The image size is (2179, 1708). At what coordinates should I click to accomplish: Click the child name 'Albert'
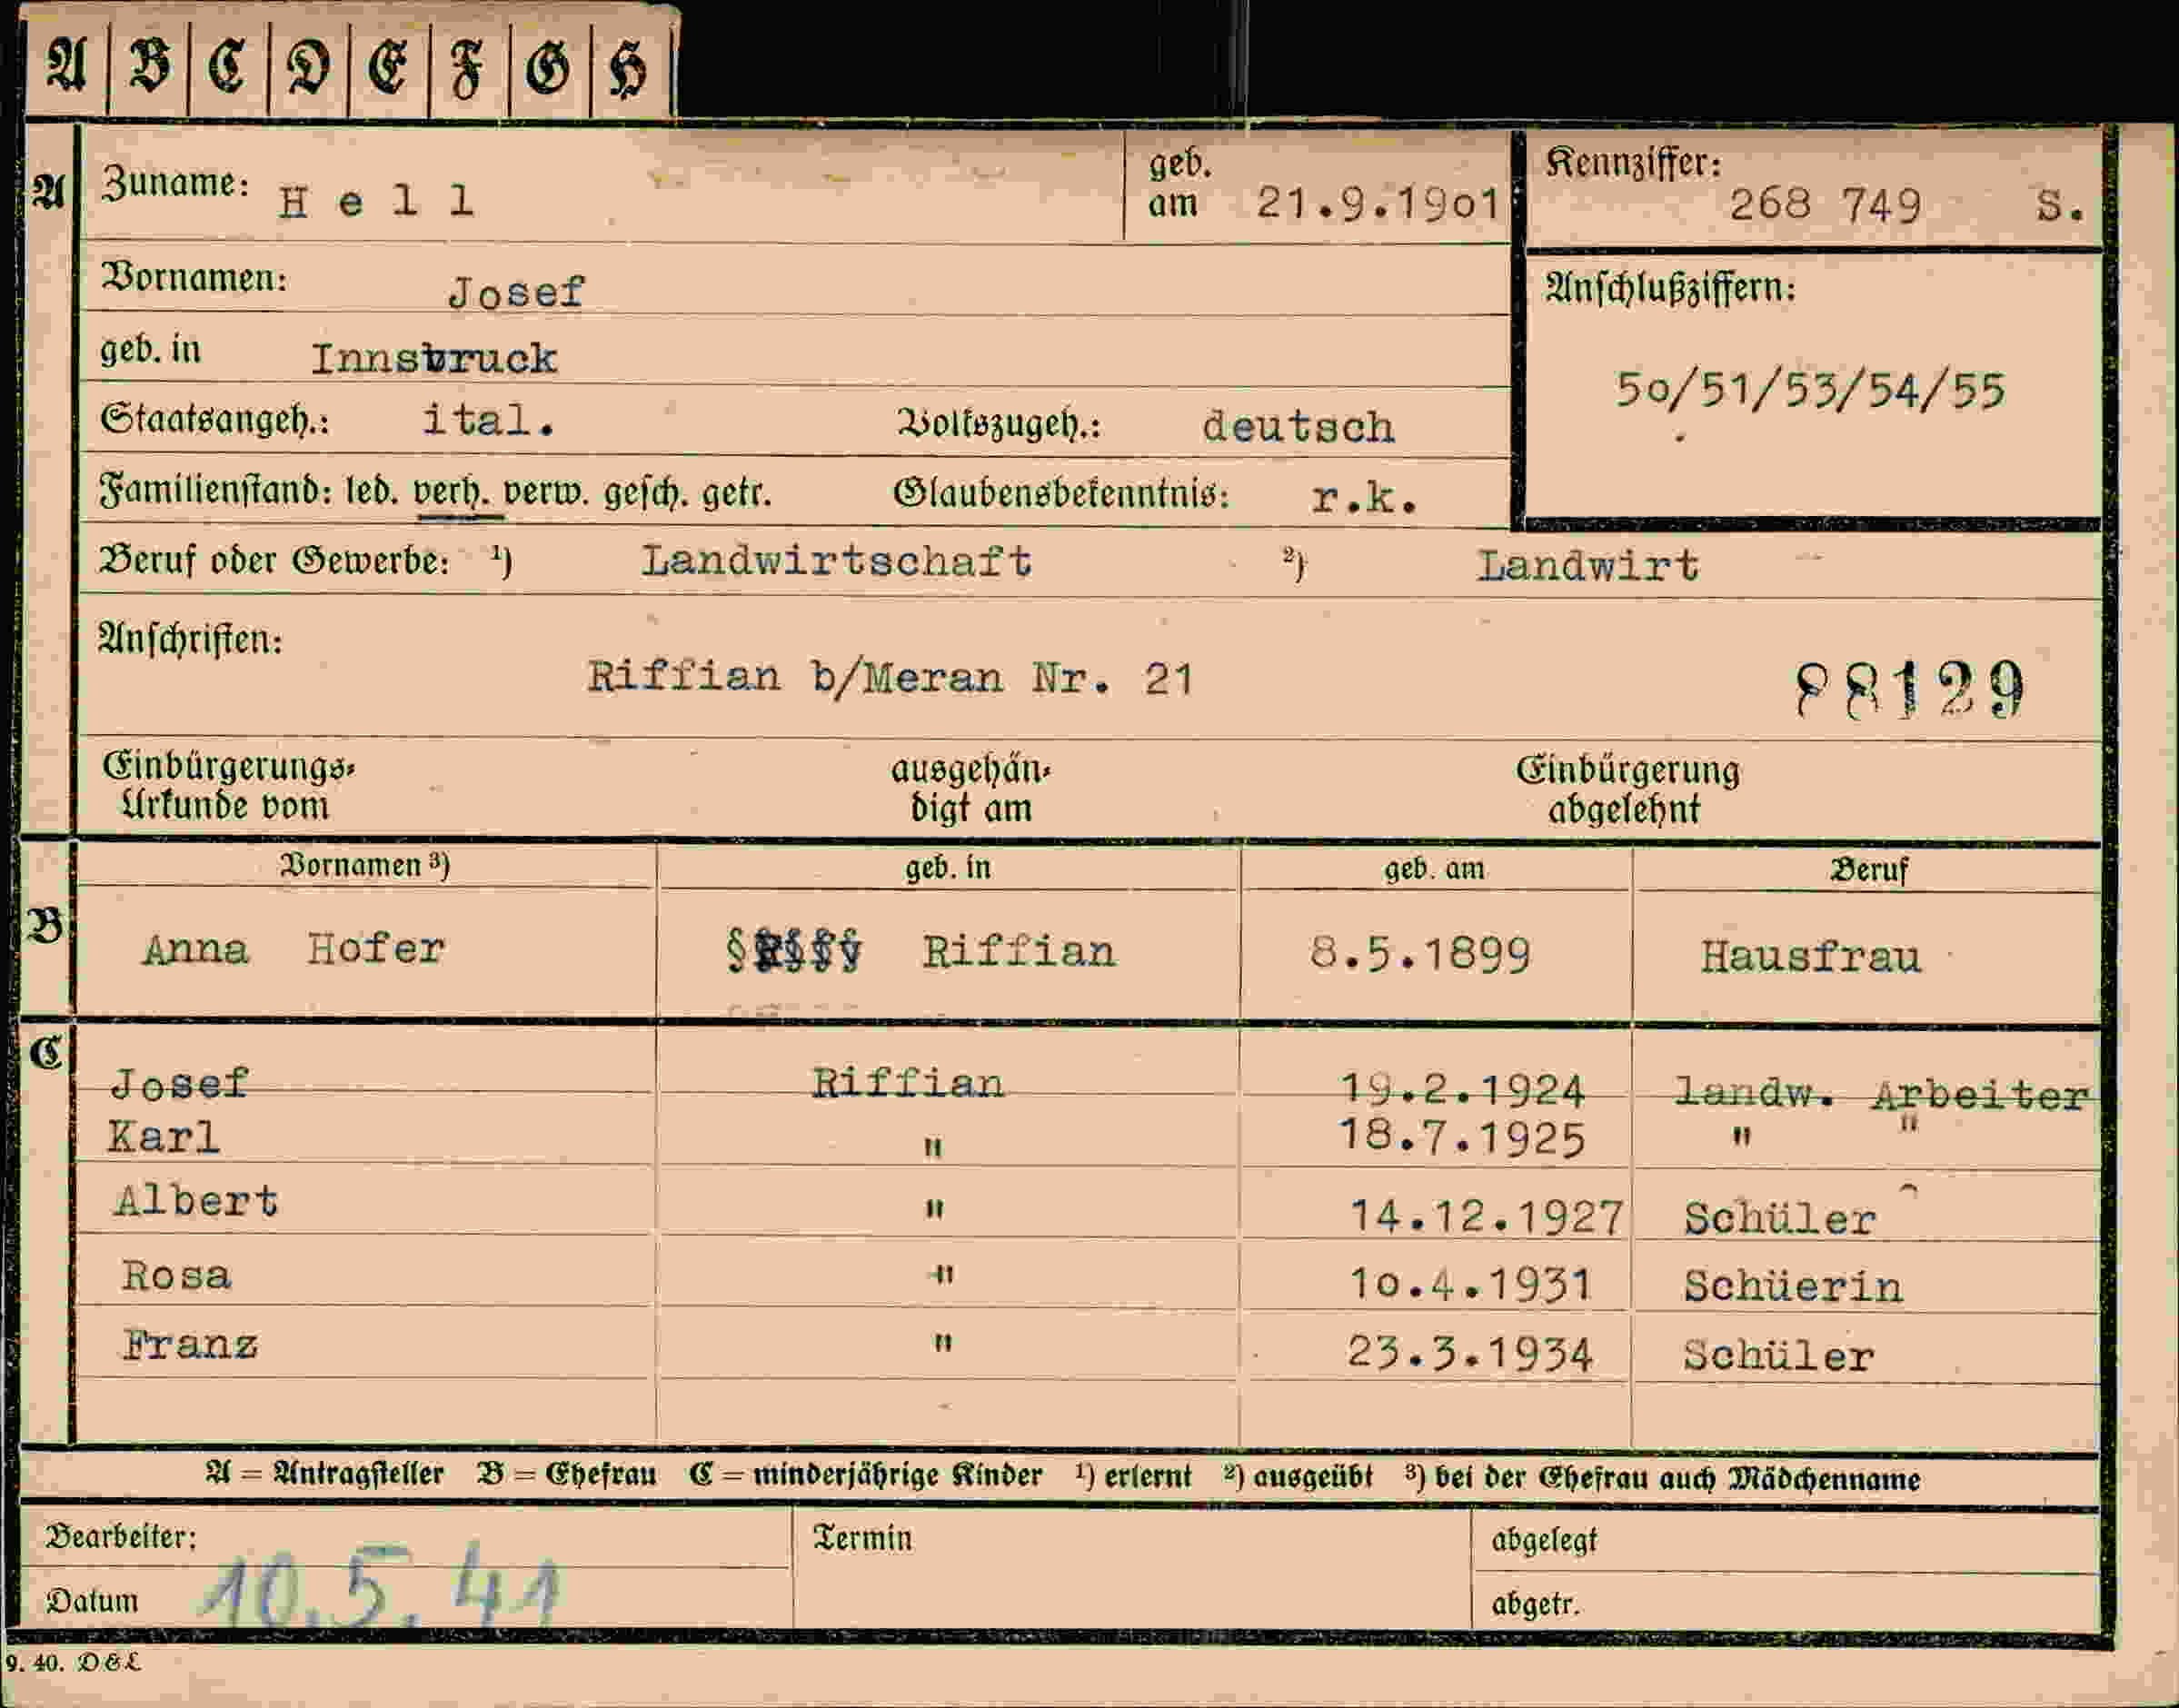tap(196, 1201)
